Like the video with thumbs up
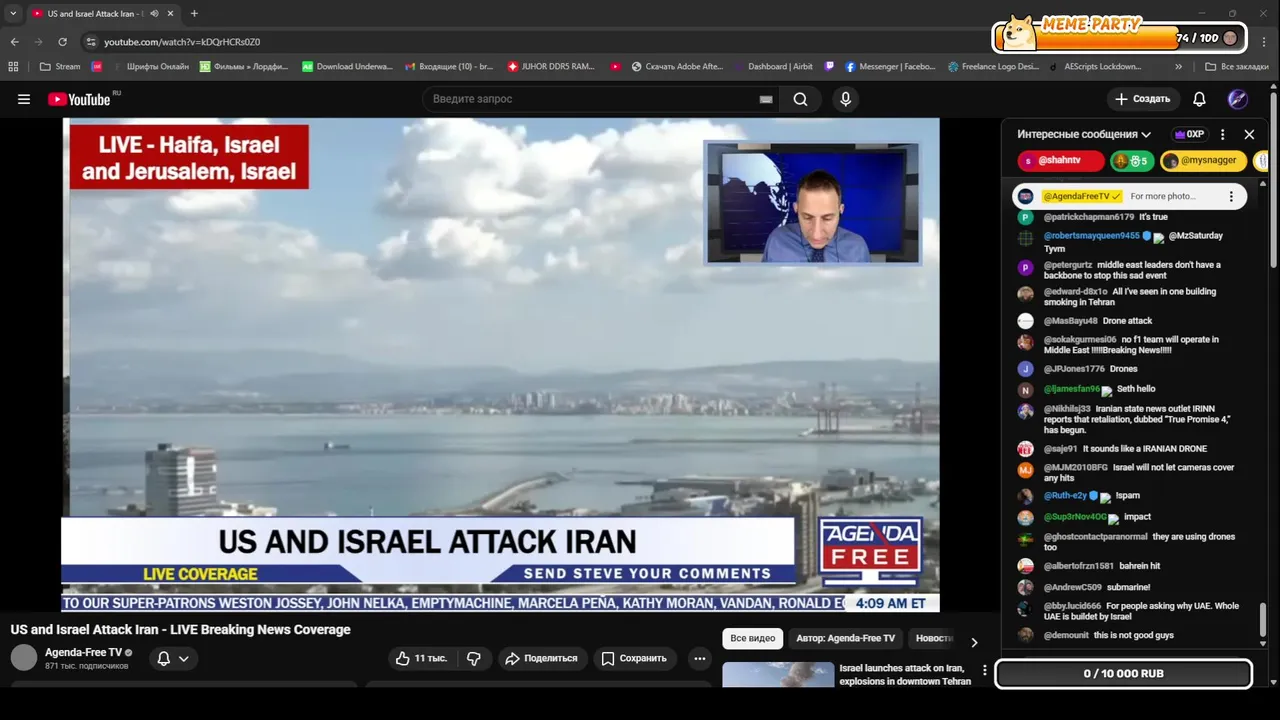 (x=420, y=658)
